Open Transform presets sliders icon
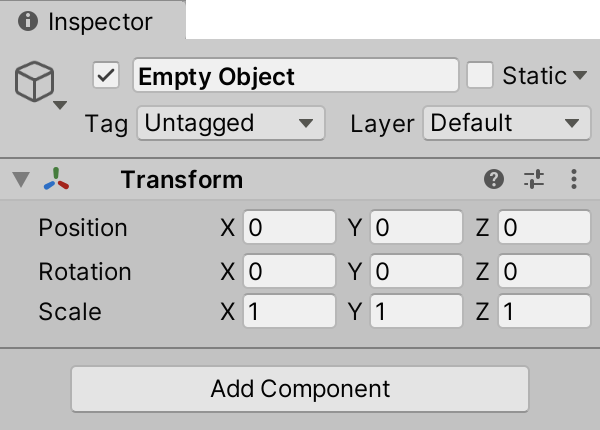The image size is (600, 430). pyautogui.click(x=534, y=180)
